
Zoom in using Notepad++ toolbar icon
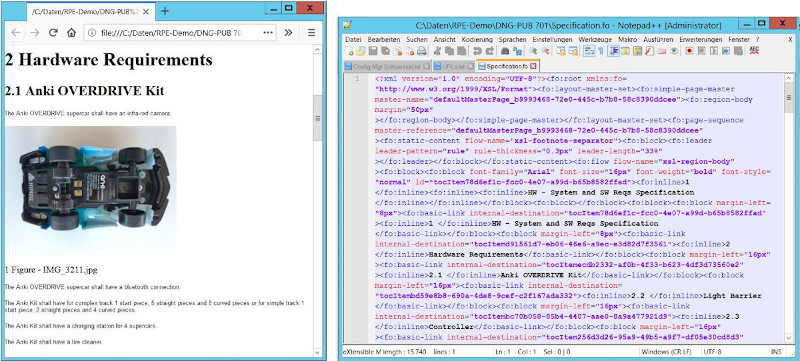click(x=534, y=51)
